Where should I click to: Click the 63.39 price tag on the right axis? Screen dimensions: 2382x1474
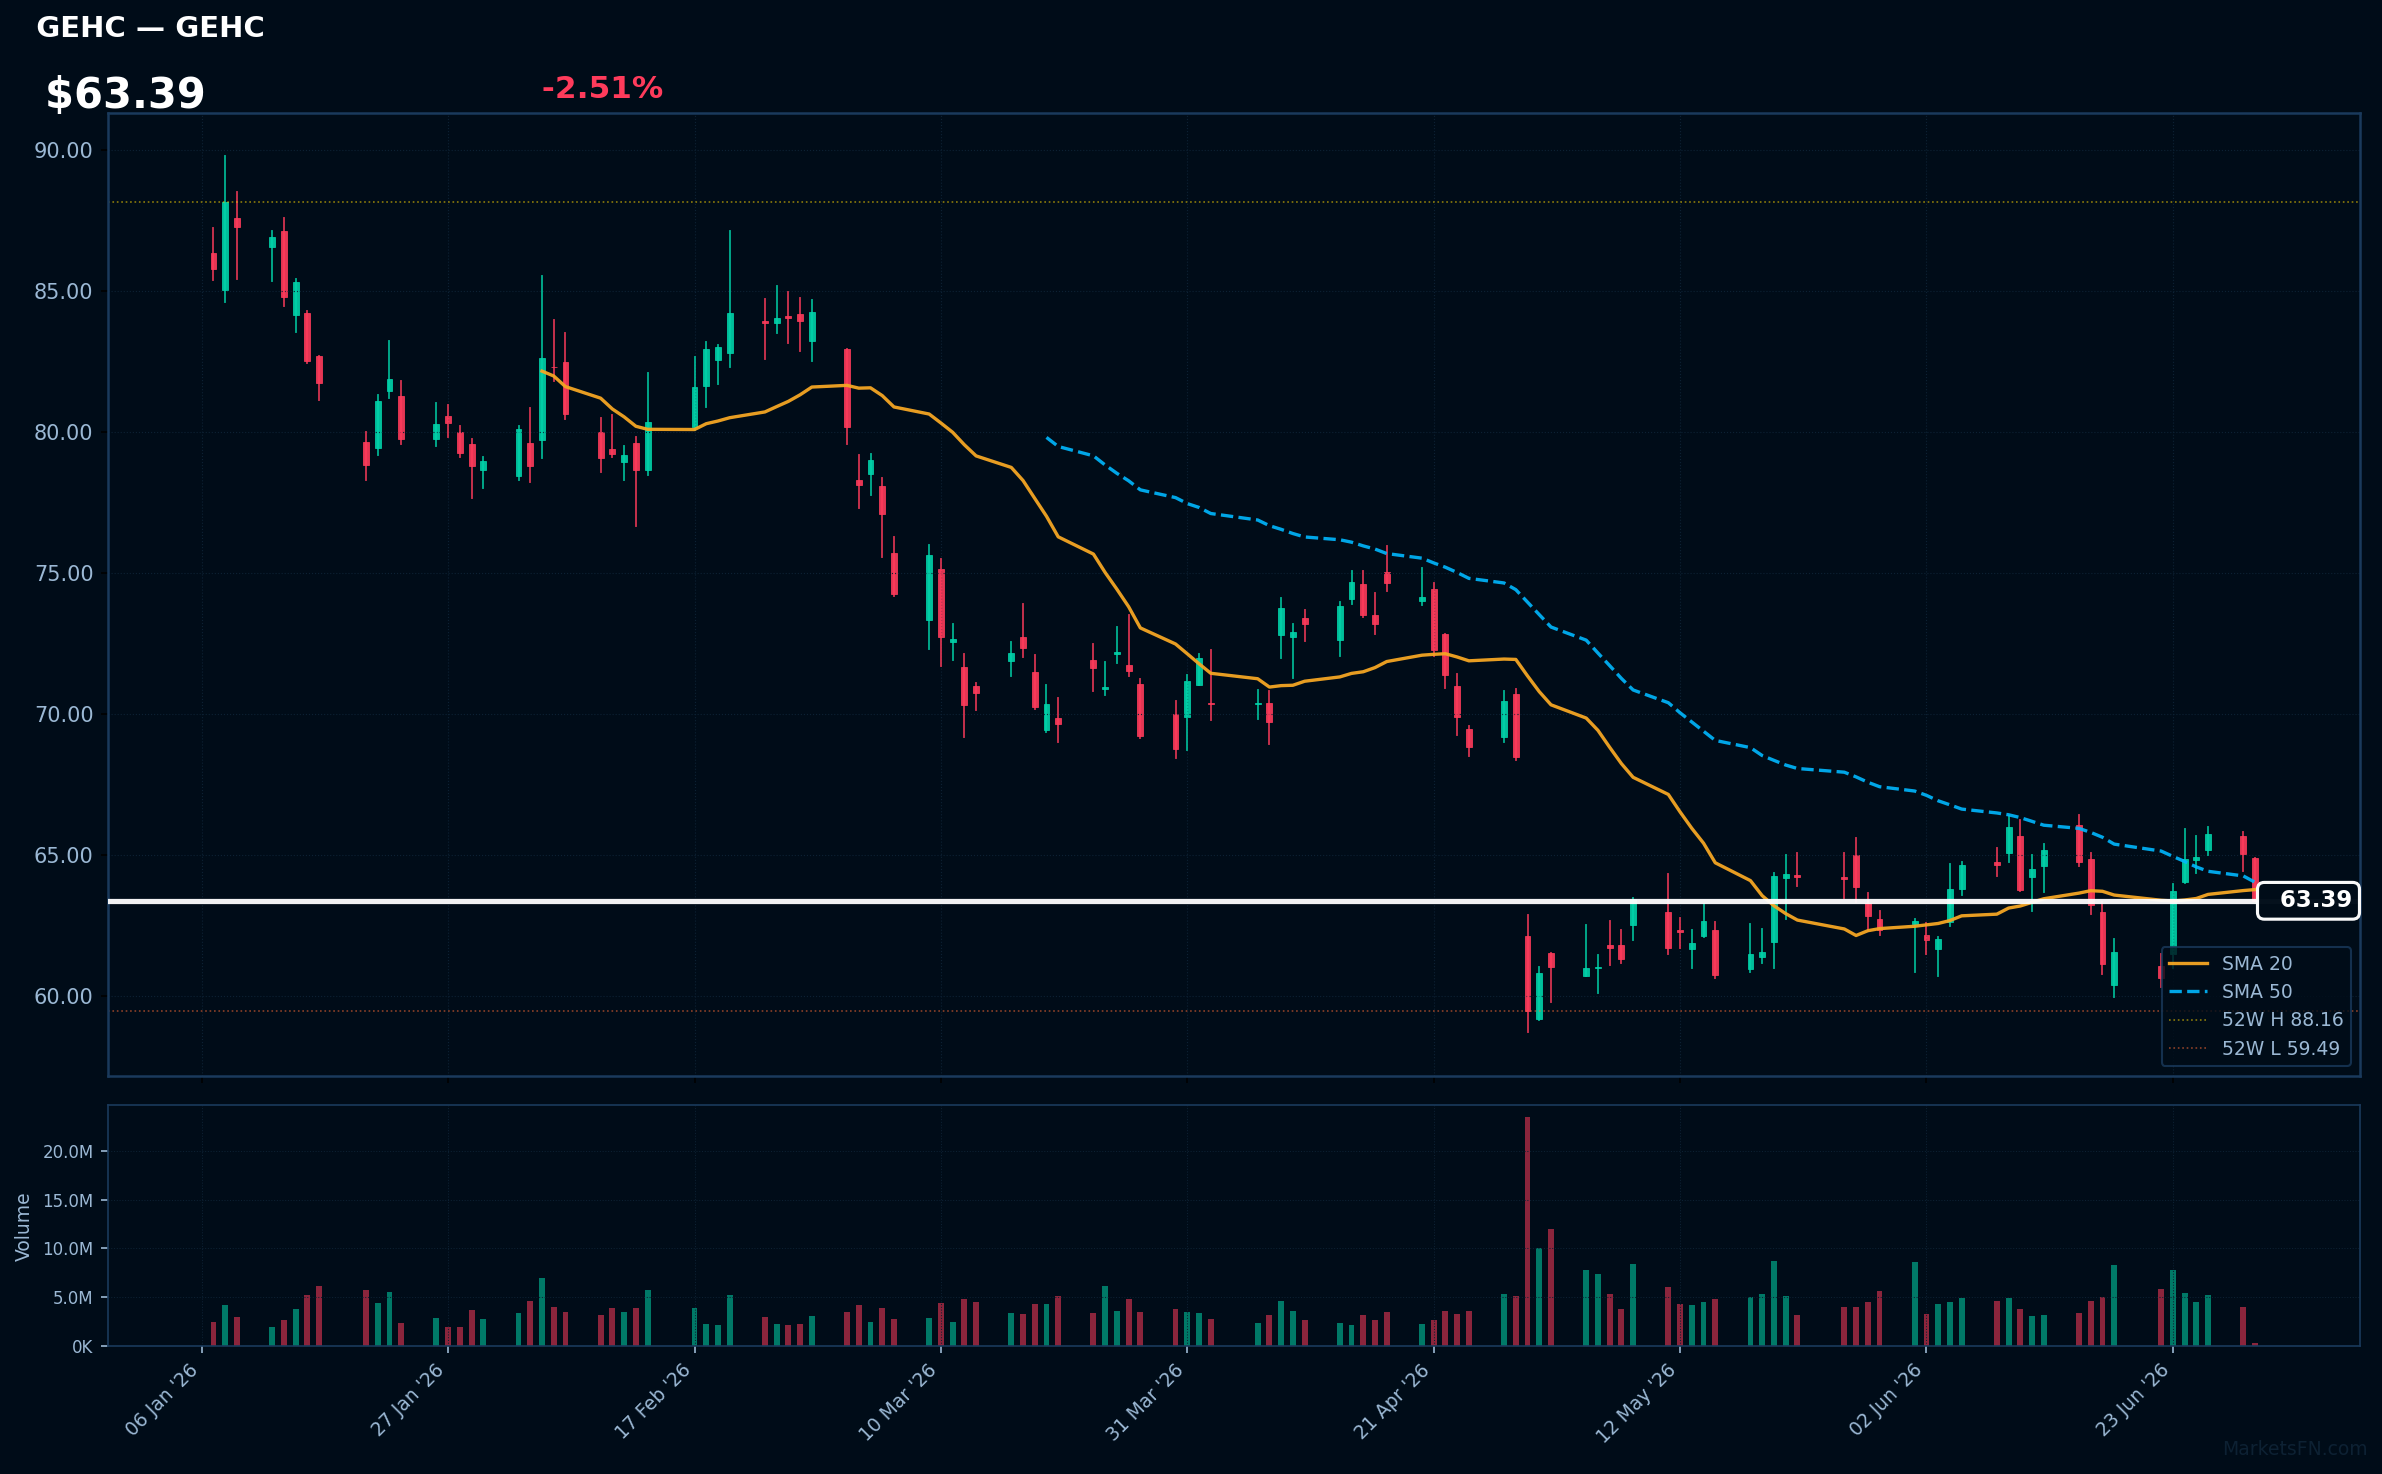coord(2309,900)
